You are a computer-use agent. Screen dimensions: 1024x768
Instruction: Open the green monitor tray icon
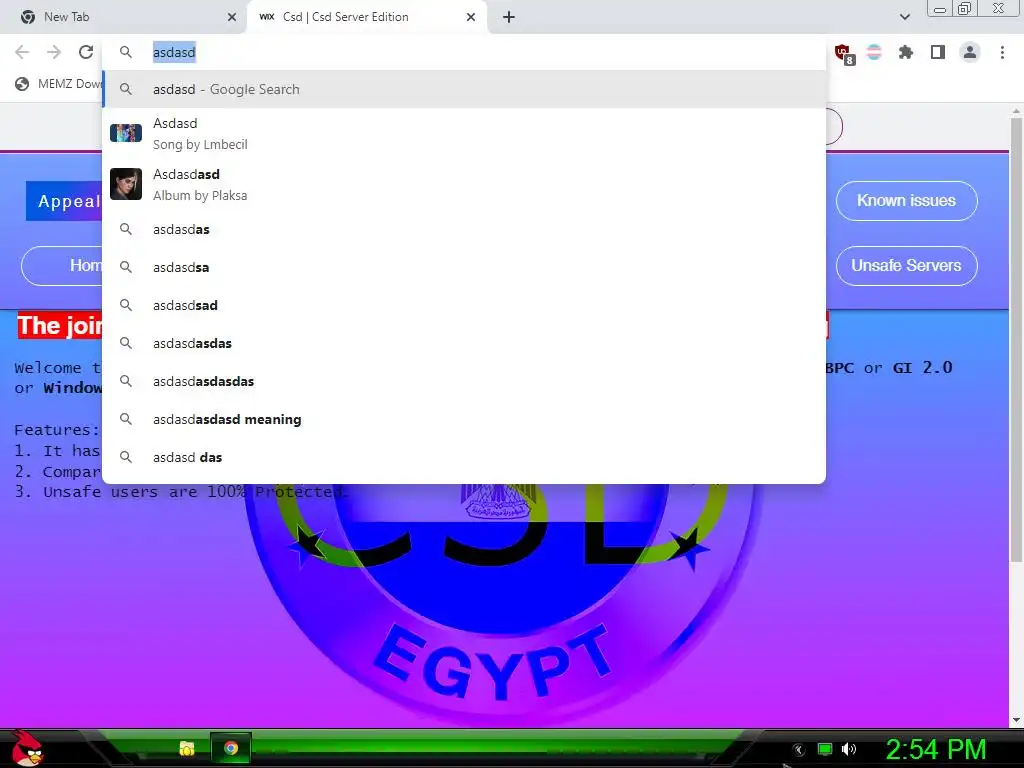click(x=825, y=749)
